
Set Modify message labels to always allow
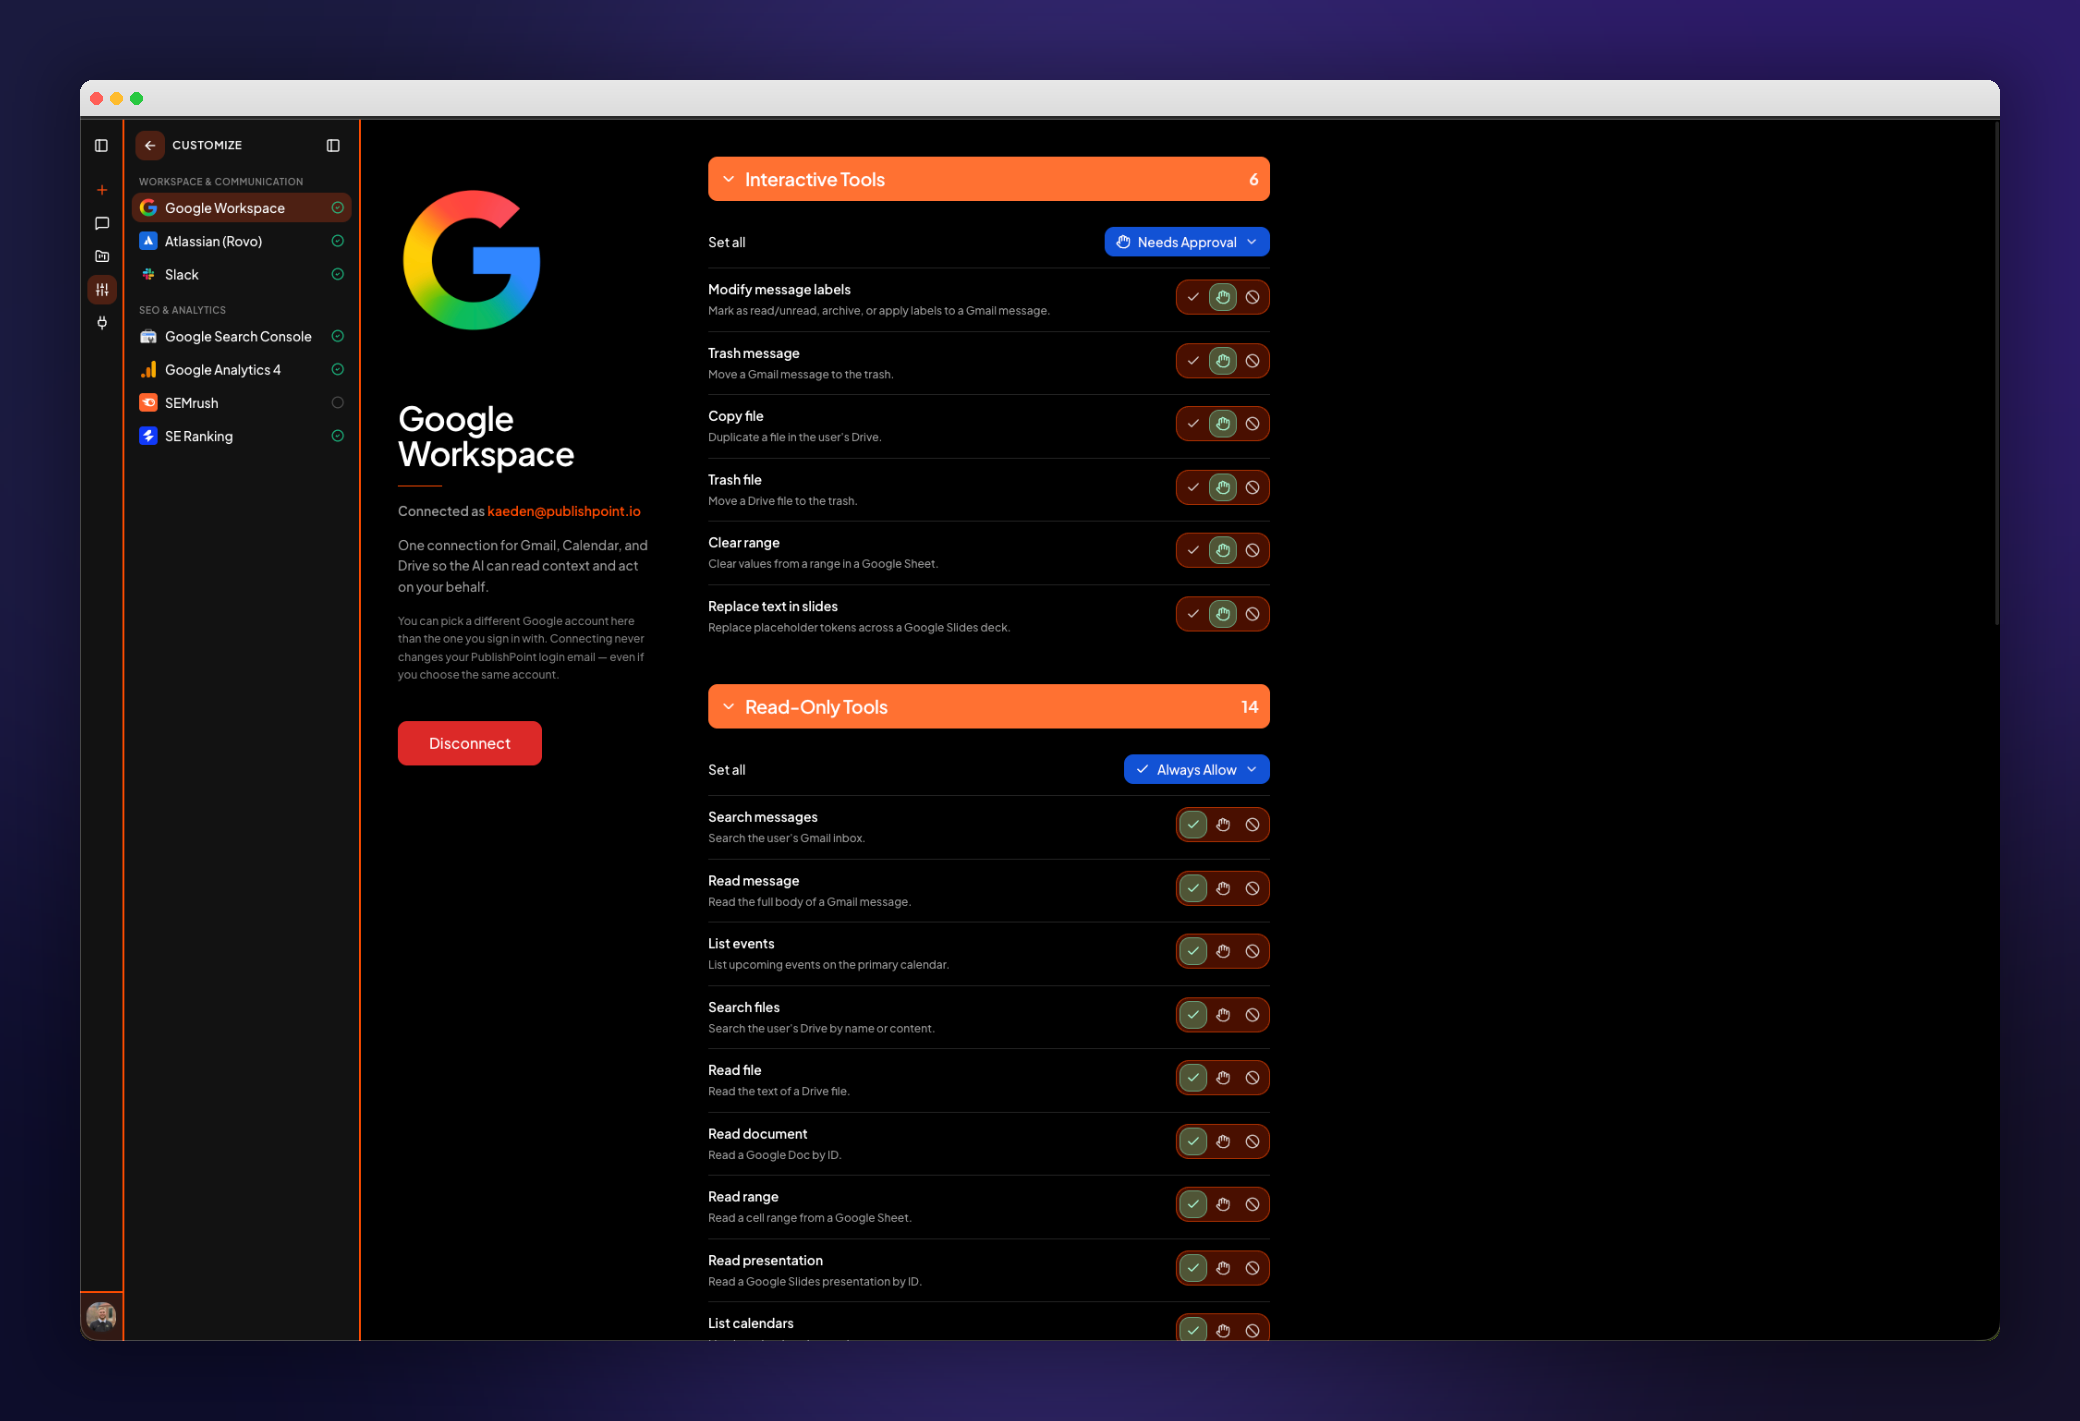[1193, 297]
